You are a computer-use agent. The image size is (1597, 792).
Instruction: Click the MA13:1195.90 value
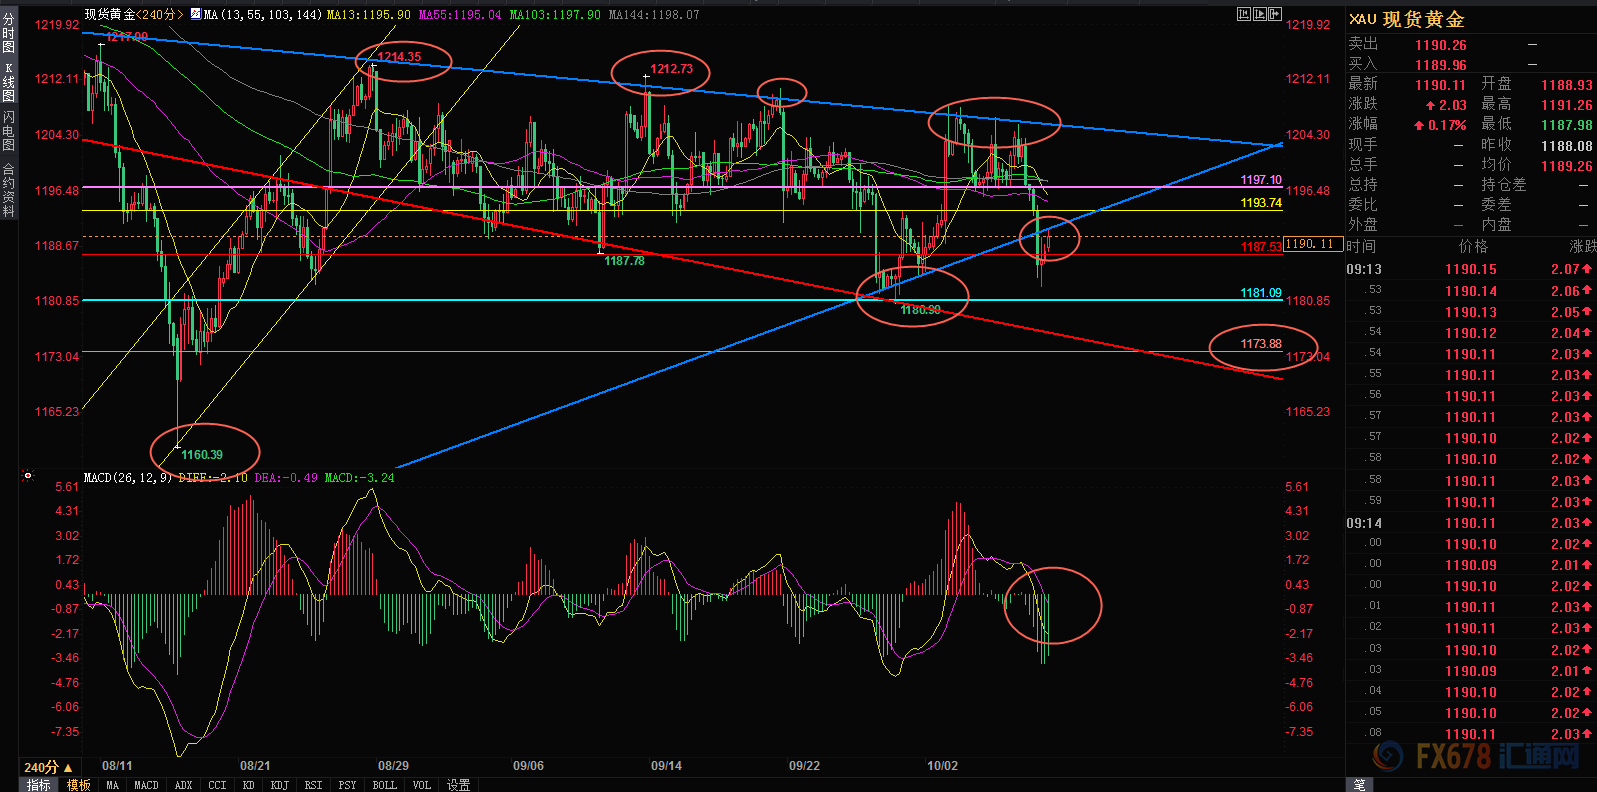pyautogui.click(x=369, y=15)
